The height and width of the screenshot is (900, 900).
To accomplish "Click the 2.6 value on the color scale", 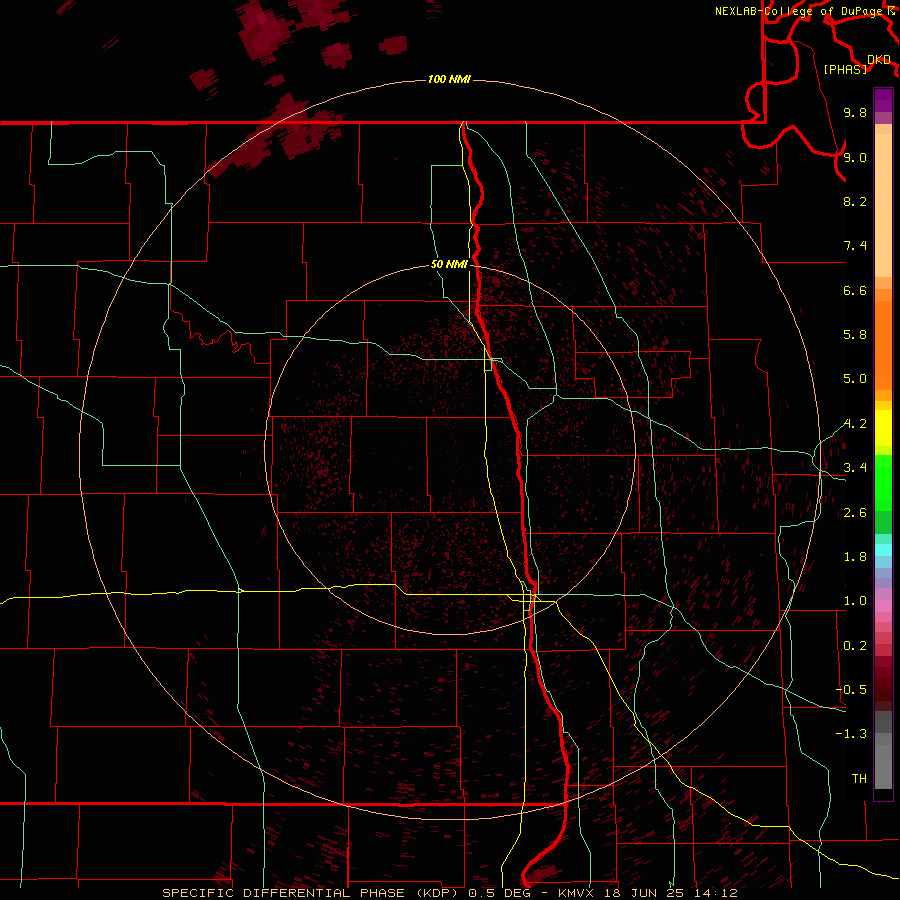I will click(855, 513).
